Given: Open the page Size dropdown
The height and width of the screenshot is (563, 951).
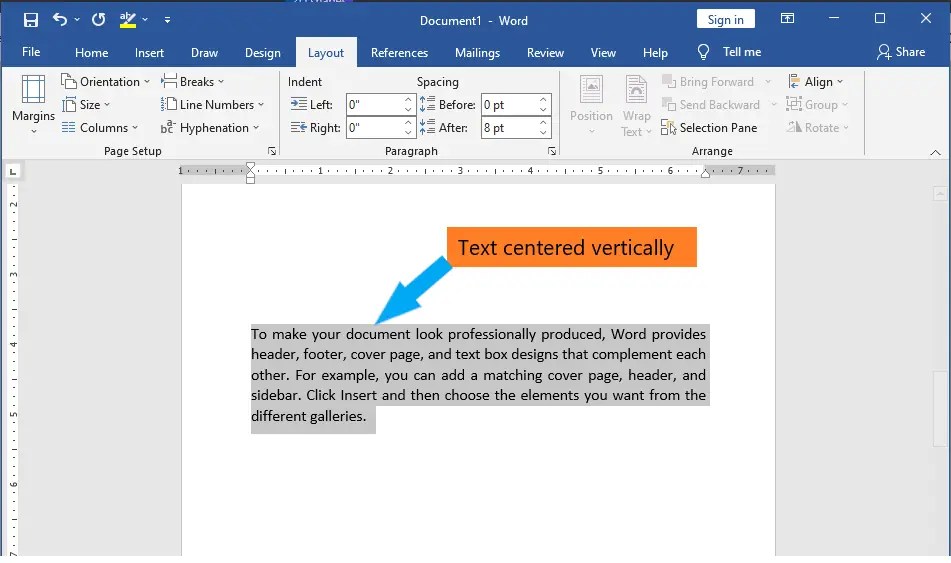Looking at the screenshot, I should click(86, 104).
